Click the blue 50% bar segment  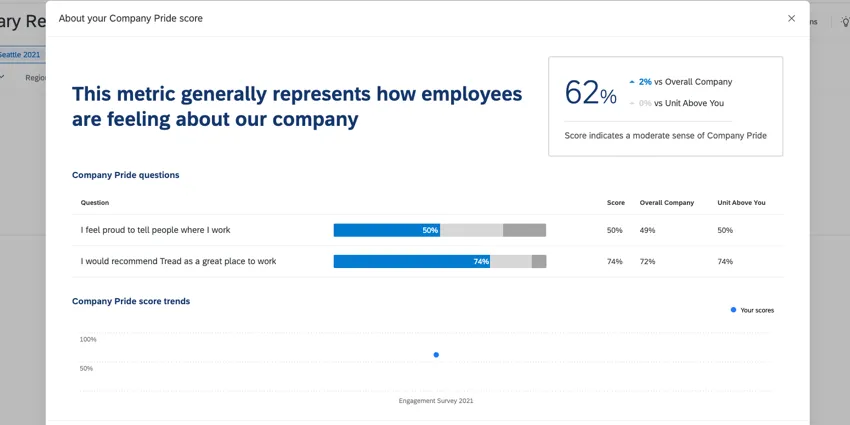click(x=386, y=230)
